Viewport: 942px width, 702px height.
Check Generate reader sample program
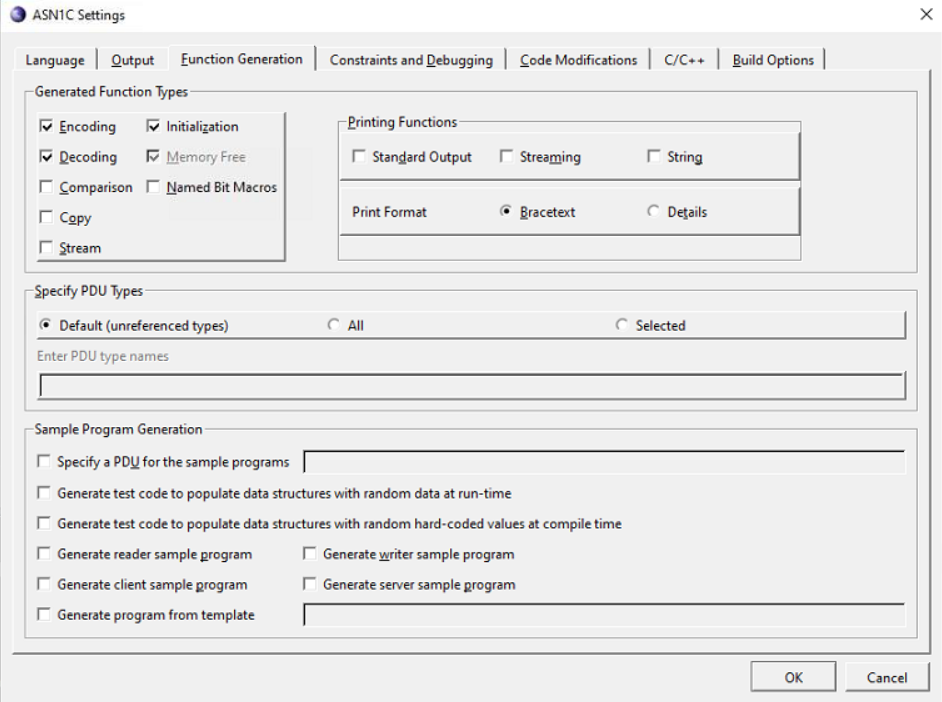pos(44,554)
